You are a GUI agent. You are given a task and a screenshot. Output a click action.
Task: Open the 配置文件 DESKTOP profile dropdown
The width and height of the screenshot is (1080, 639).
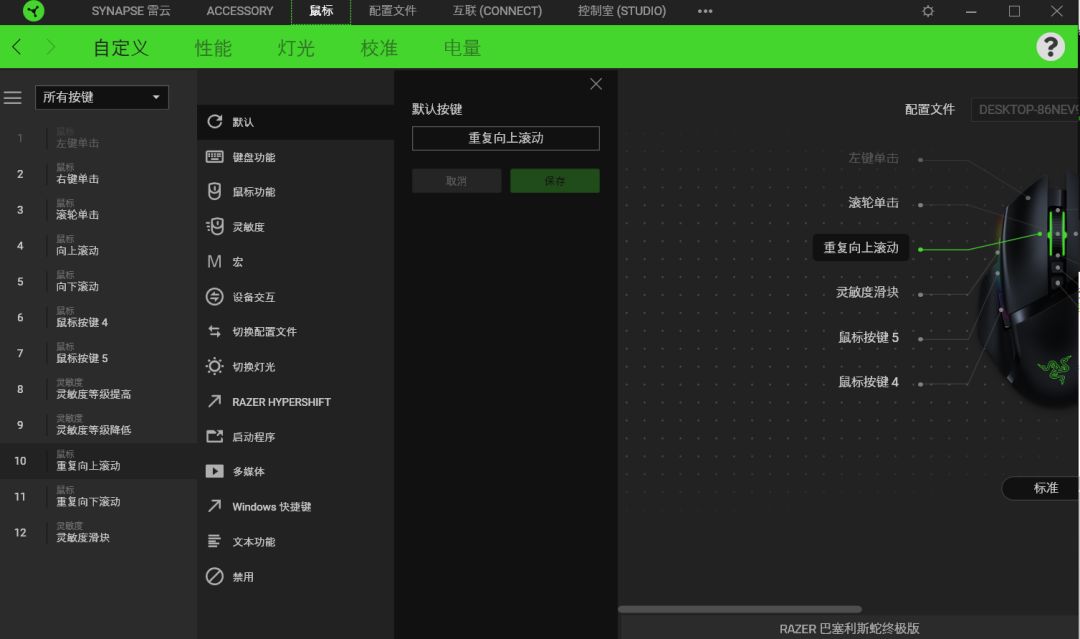(x=1025, y=109)
